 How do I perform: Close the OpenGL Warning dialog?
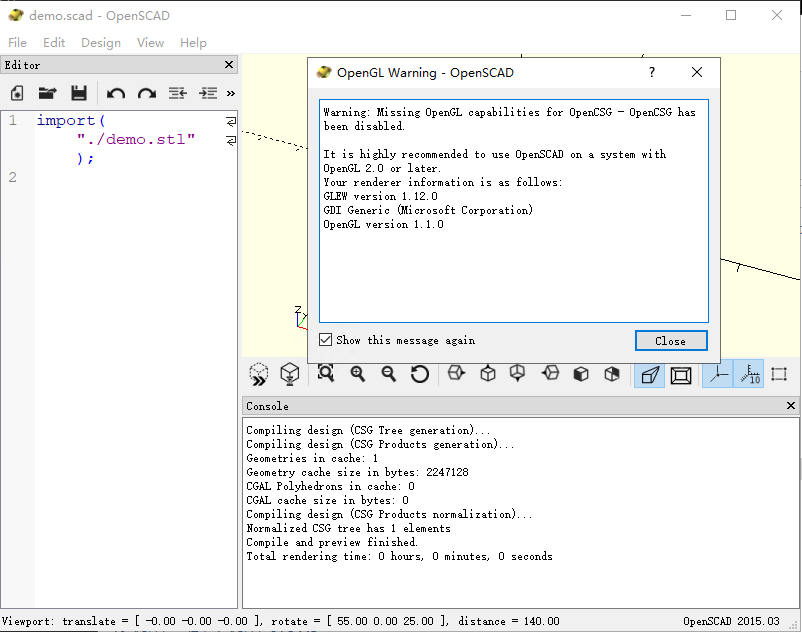(670, 340)
